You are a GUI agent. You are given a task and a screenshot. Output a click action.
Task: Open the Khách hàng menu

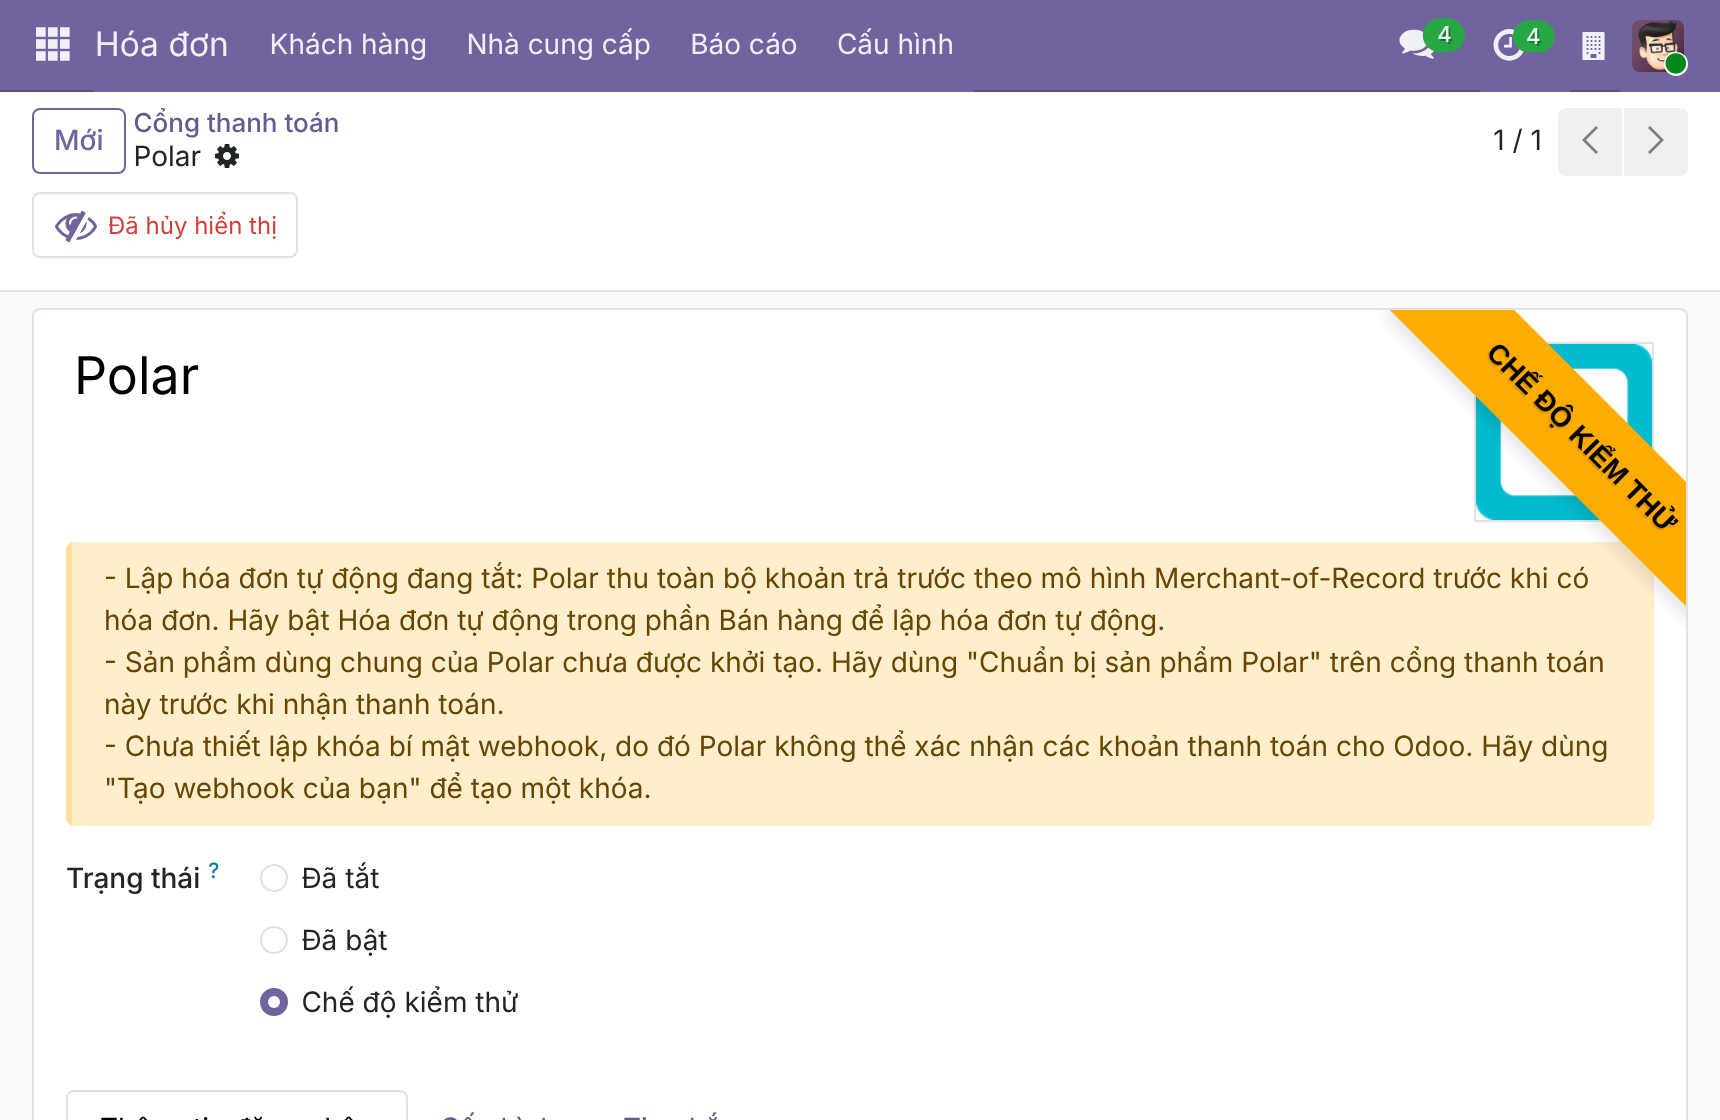(348, 45)
